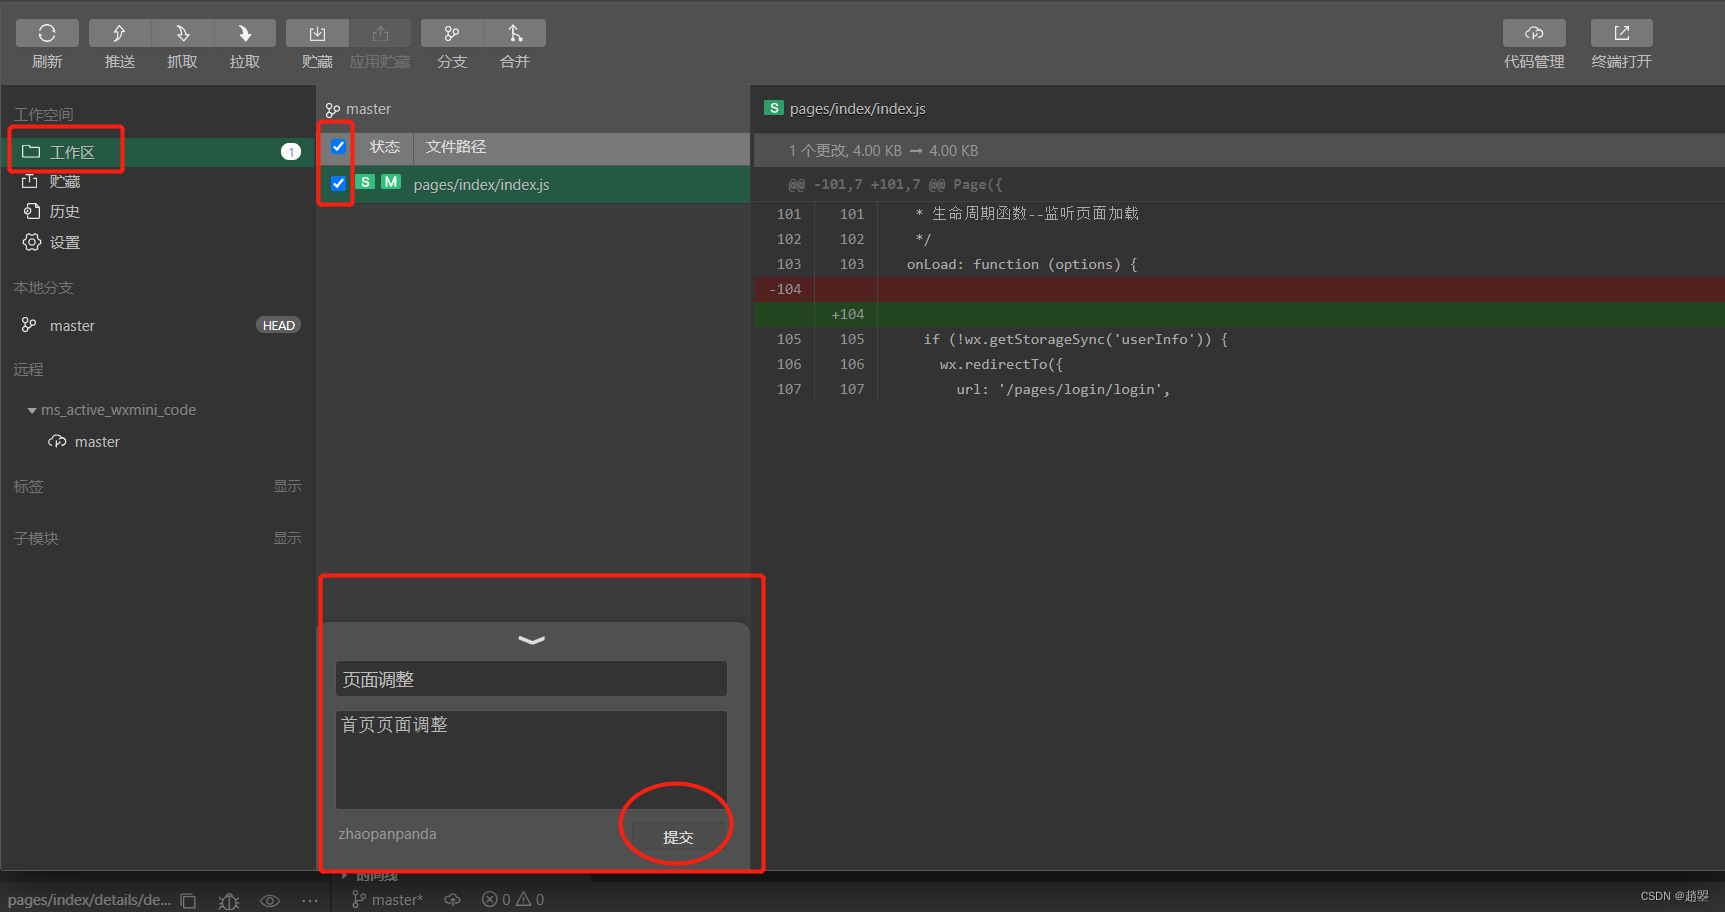Click the S staged status badge in file row
Screen dimensions: 1725x912
(366, 182)
